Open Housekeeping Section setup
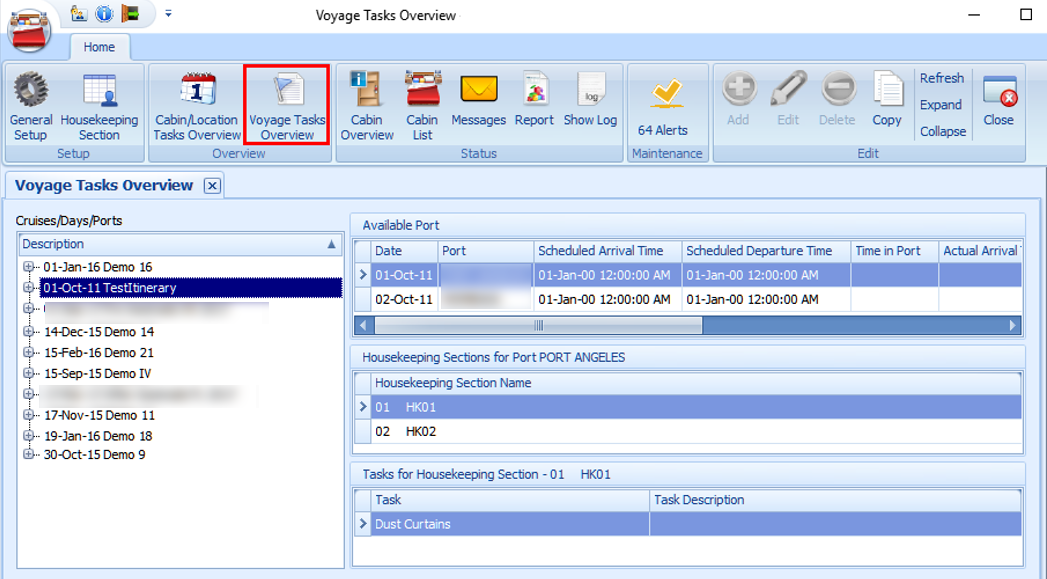The image size is (1047, 579). coord(99,107)
